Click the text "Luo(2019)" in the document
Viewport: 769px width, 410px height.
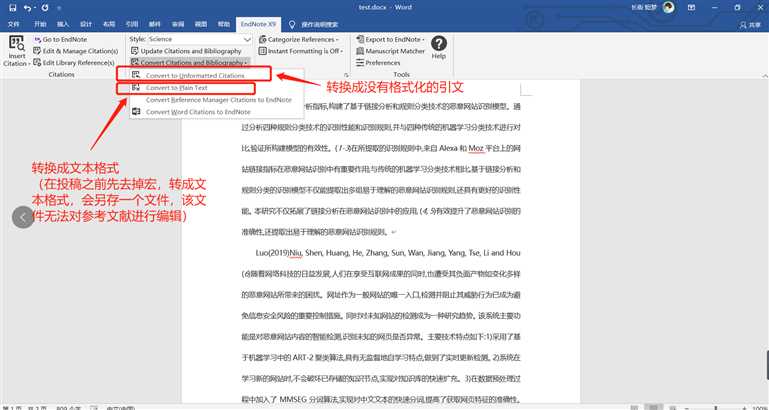click(272, 253)
